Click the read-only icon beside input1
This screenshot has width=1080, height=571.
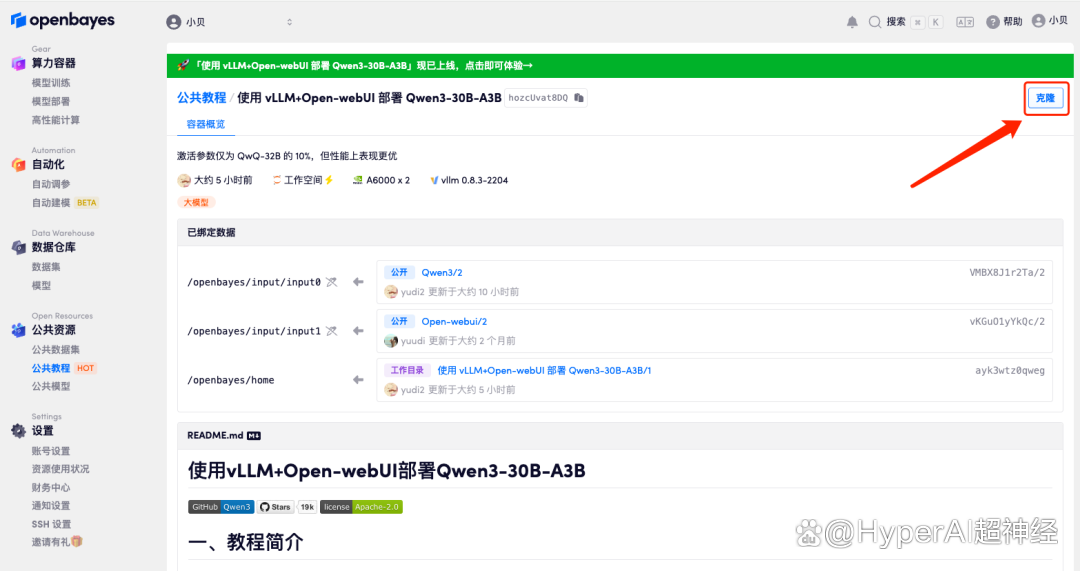332,331
